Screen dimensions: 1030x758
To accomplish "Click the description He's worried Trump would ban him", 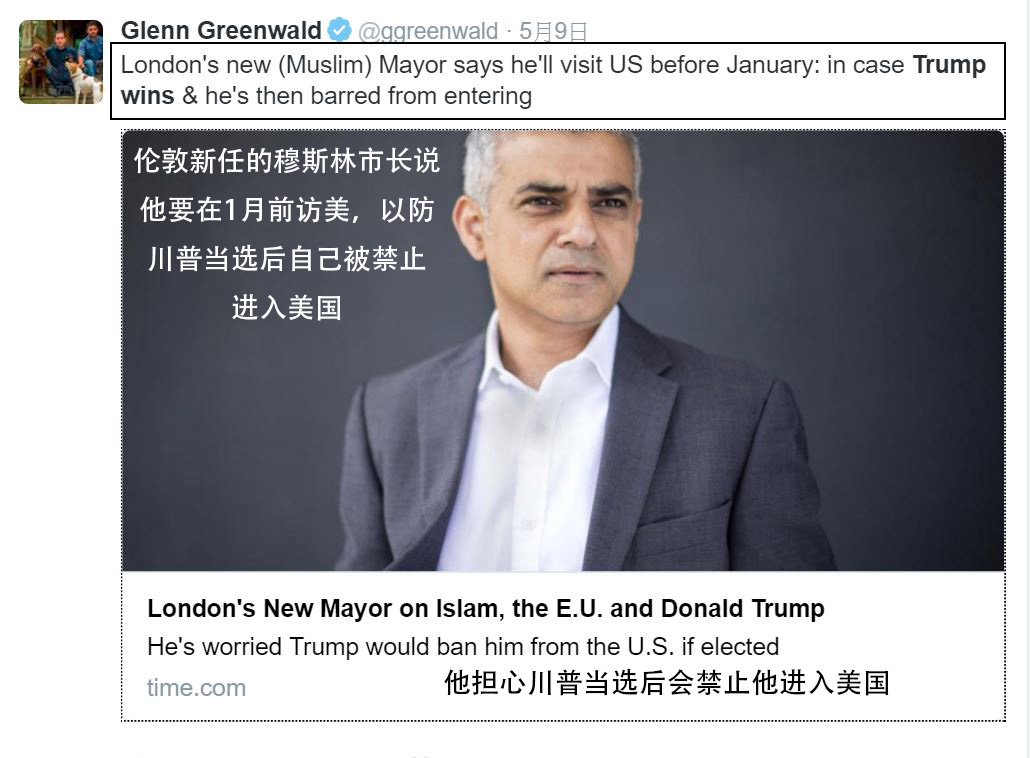I will tap(463, 647).
